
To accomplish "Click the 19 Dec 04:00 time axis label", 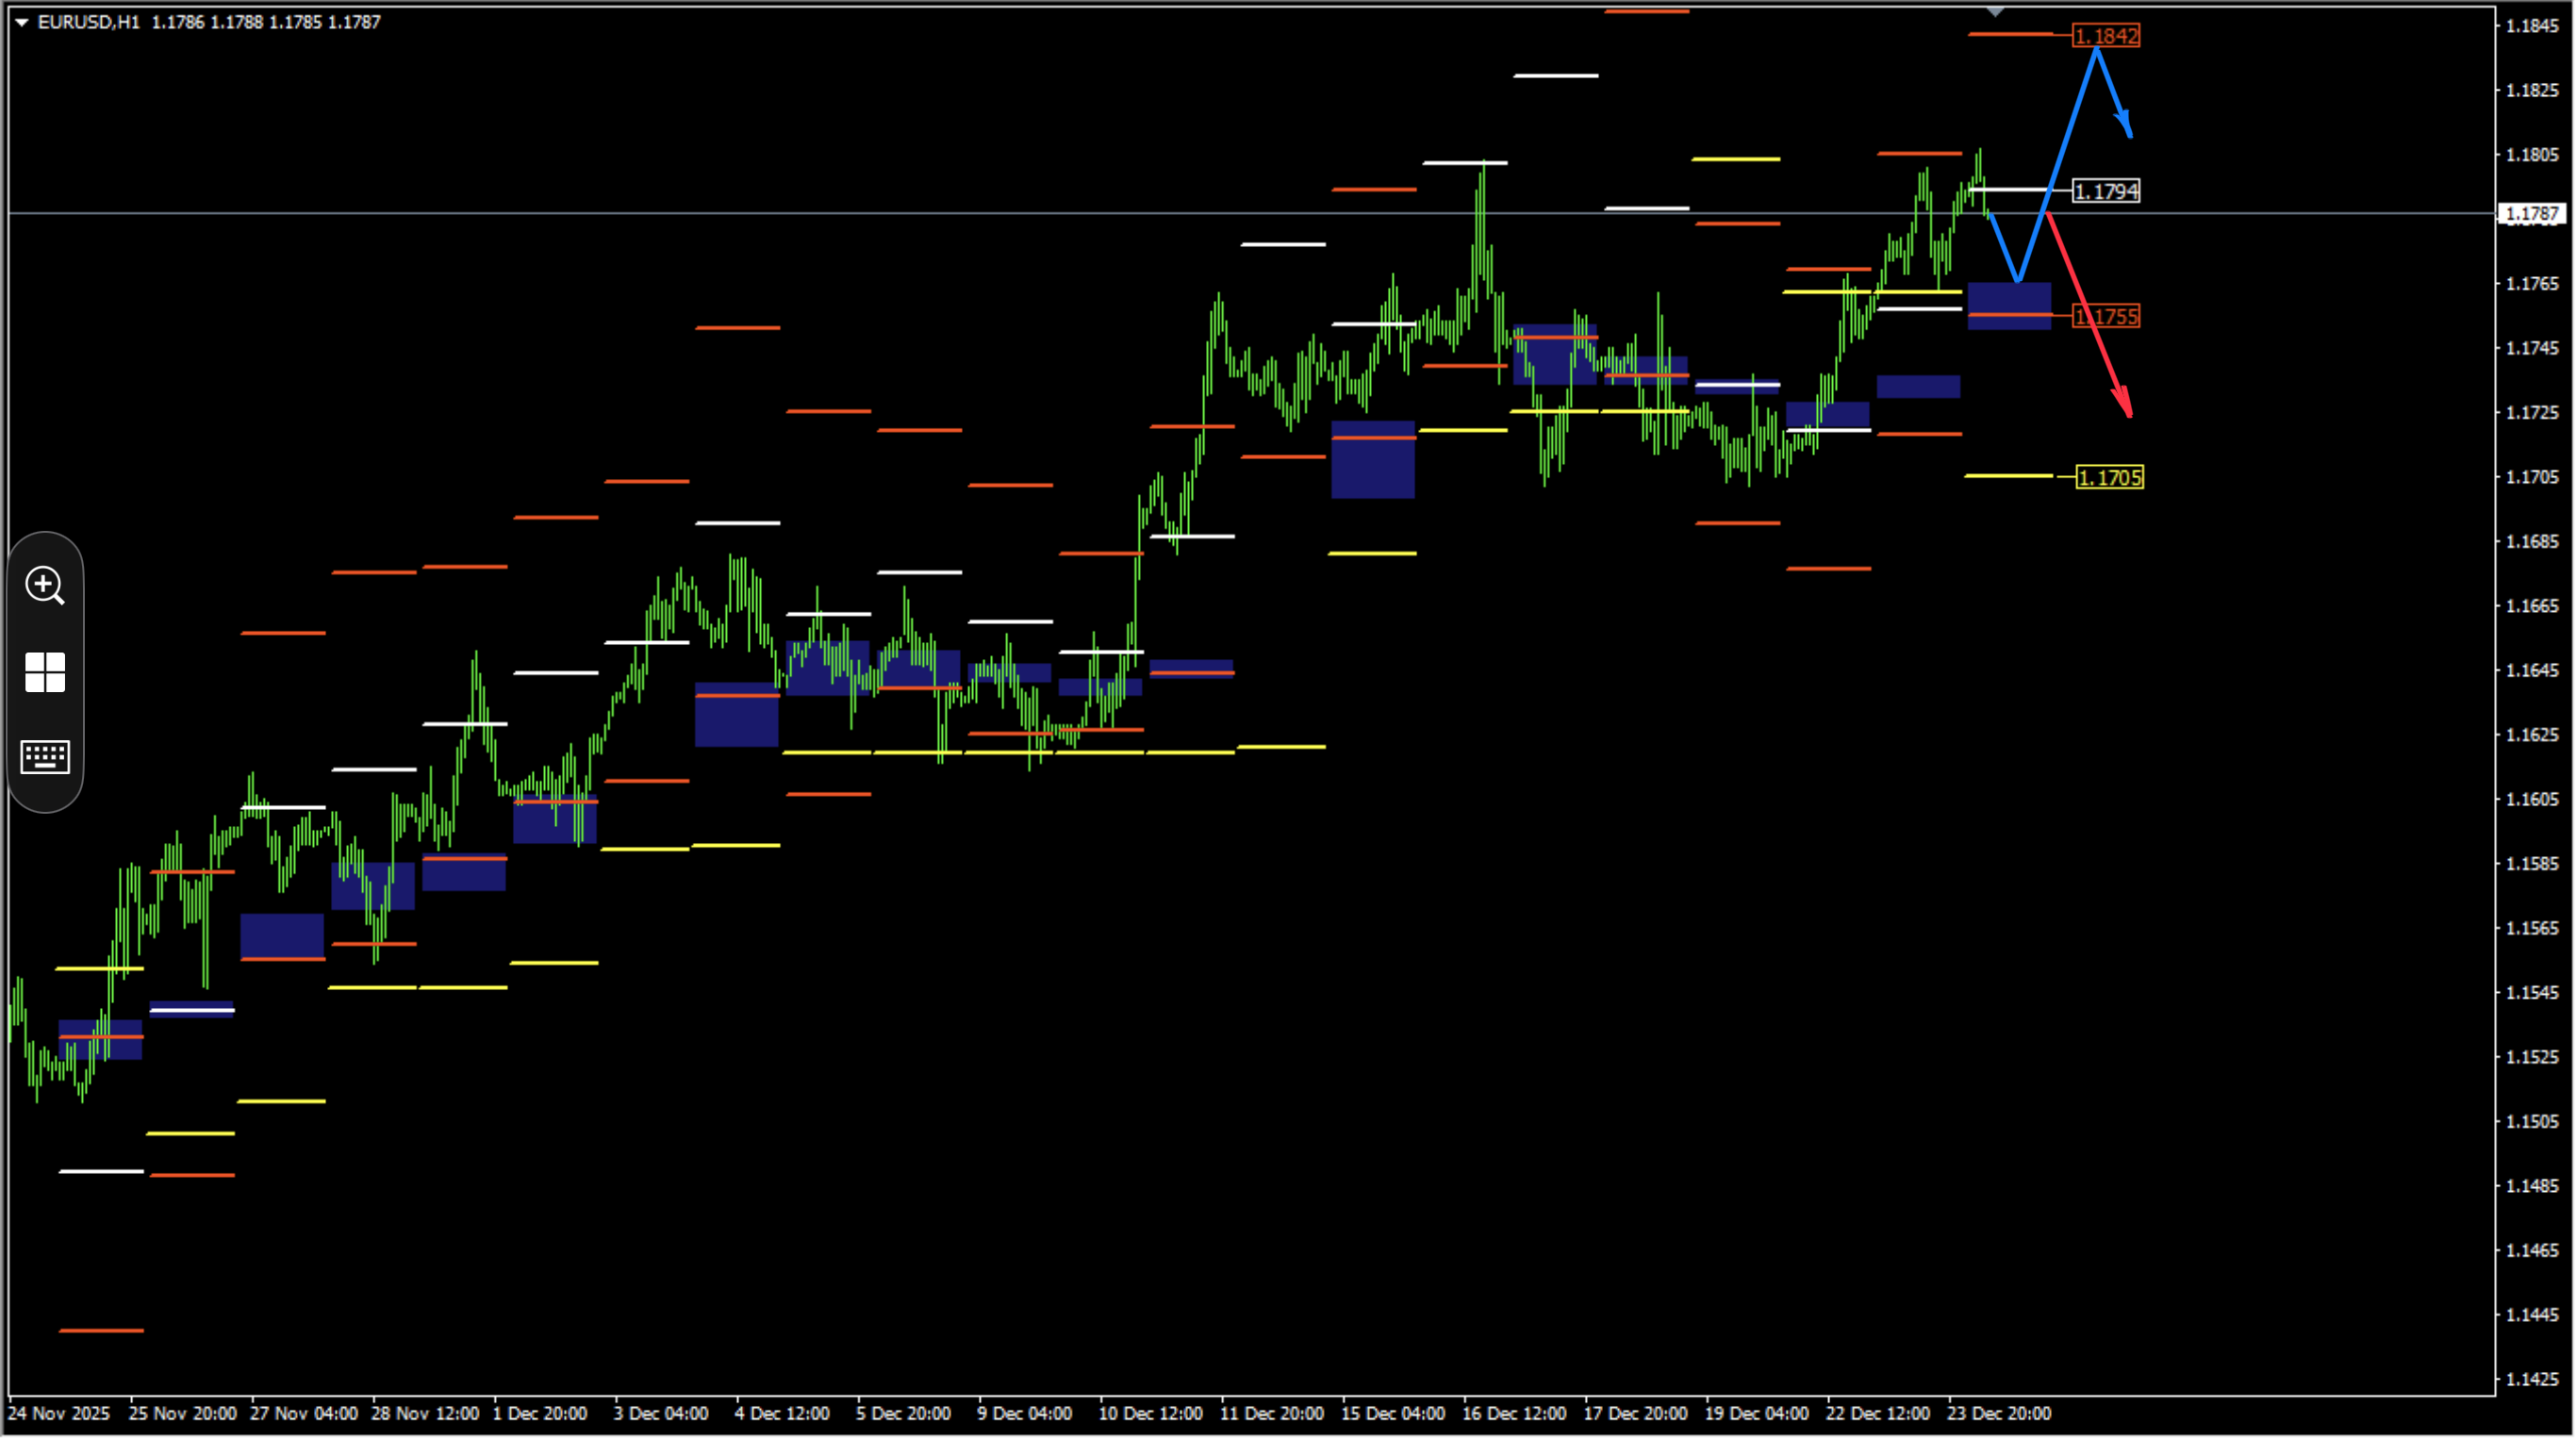I will (1757, 1414).
